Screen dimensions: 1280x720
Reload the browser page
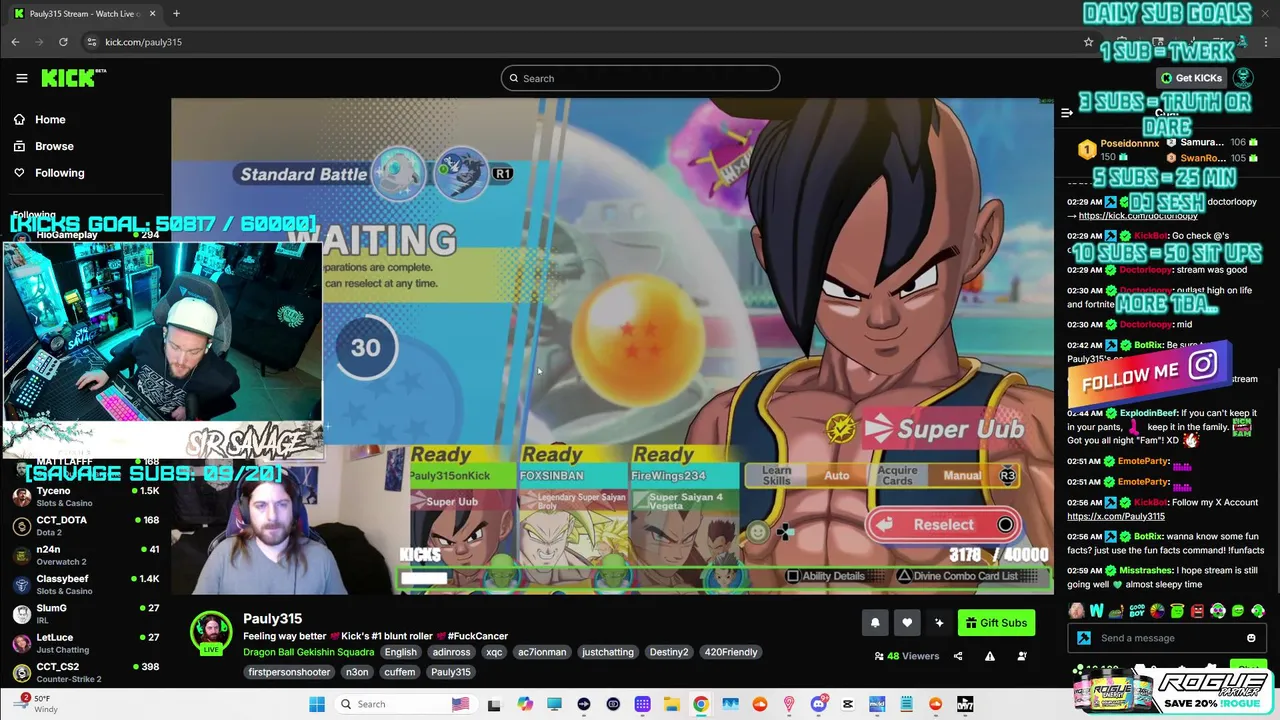(x=63, y=42)
